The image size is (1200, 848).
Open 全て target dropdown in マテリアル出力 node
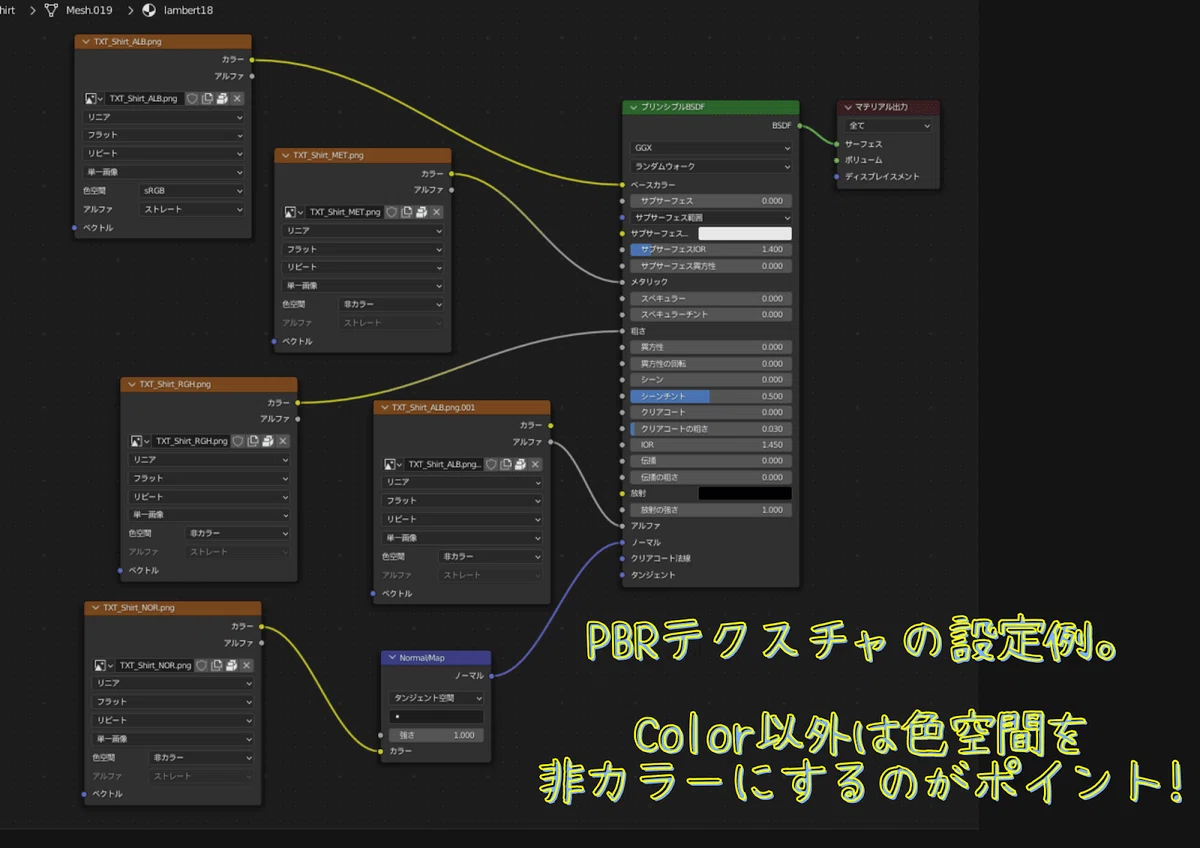tap(889, 126)
